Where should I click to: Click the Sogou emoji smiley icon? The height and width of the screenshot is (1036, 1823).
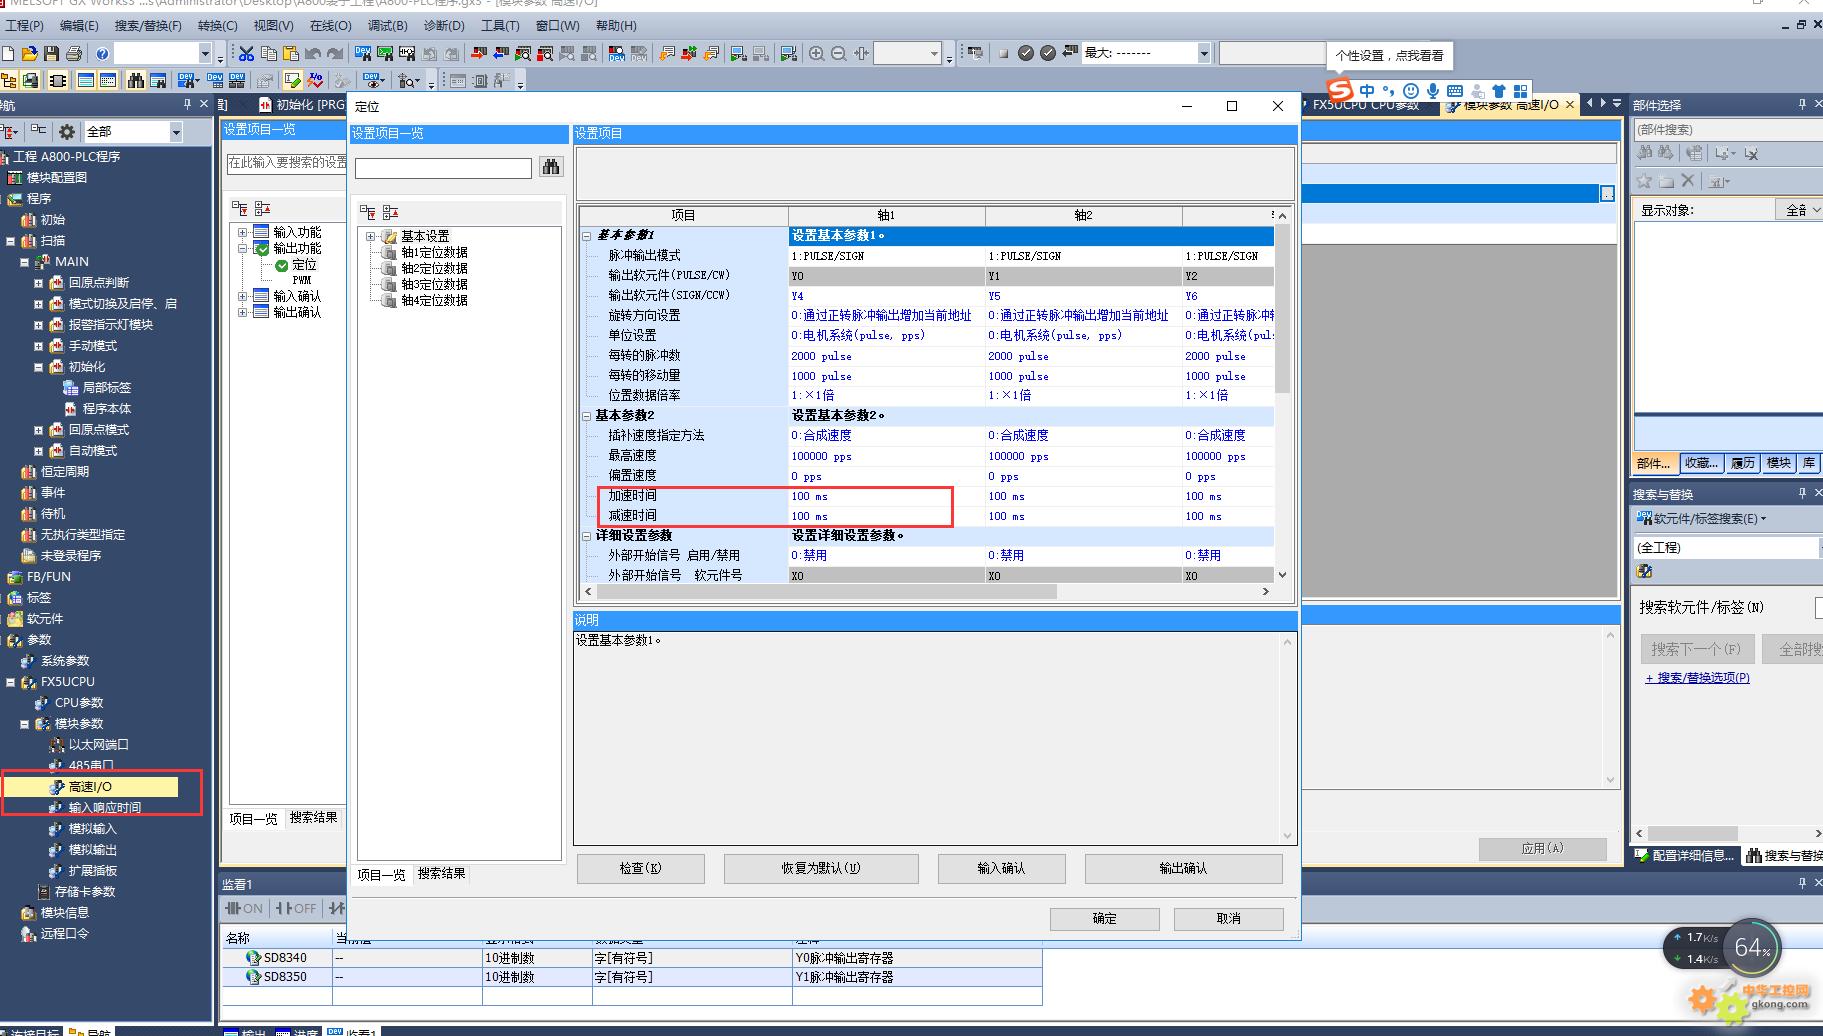click(x=1411, y=91)
